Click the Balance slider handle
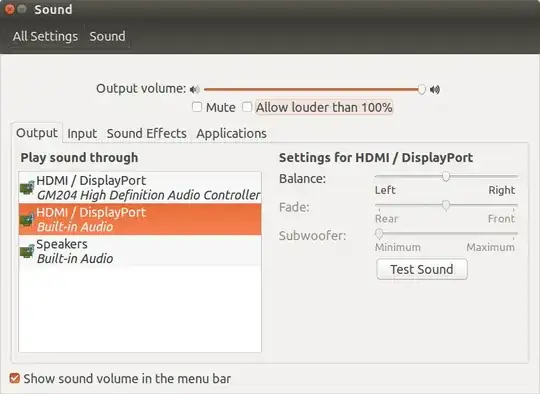Viewport: 540px width, 394px height. pyautogui.click(x=446, y=177)
